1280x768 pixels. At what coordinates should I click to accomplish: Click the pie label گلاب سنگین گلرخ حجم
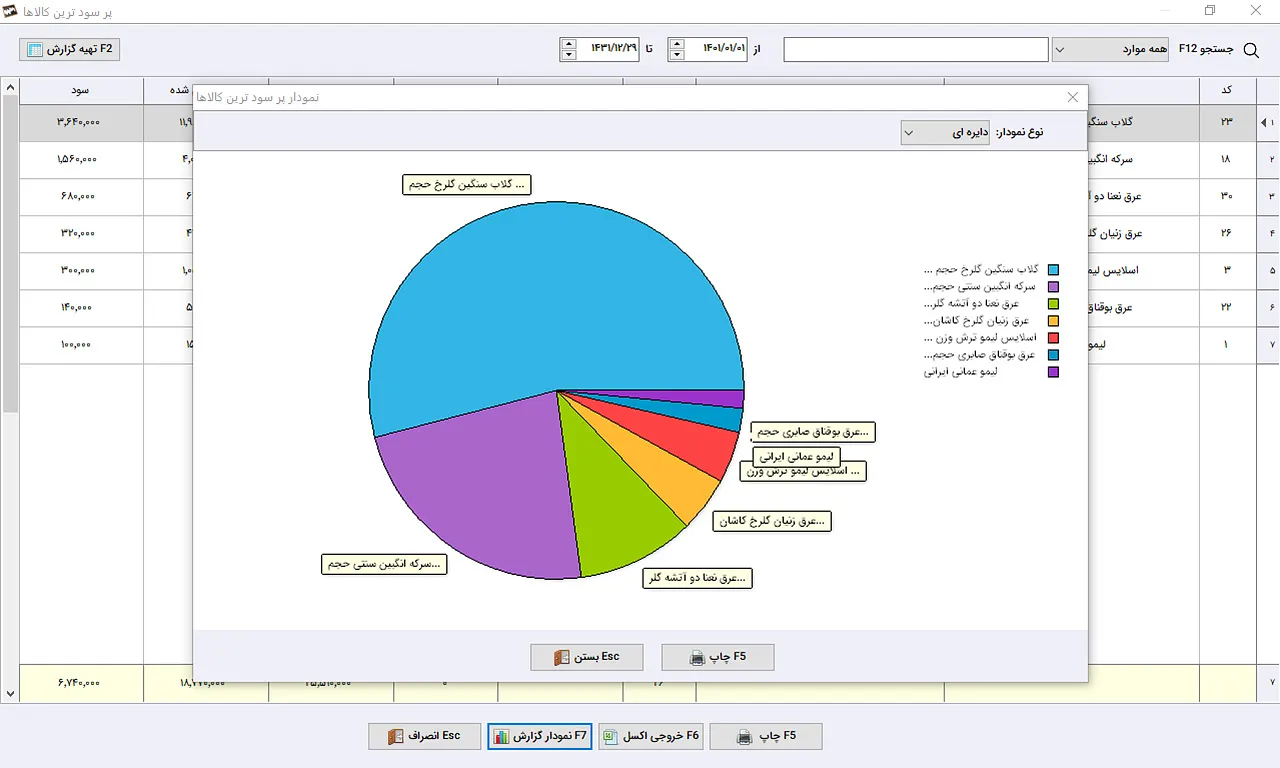pos(467,184)
